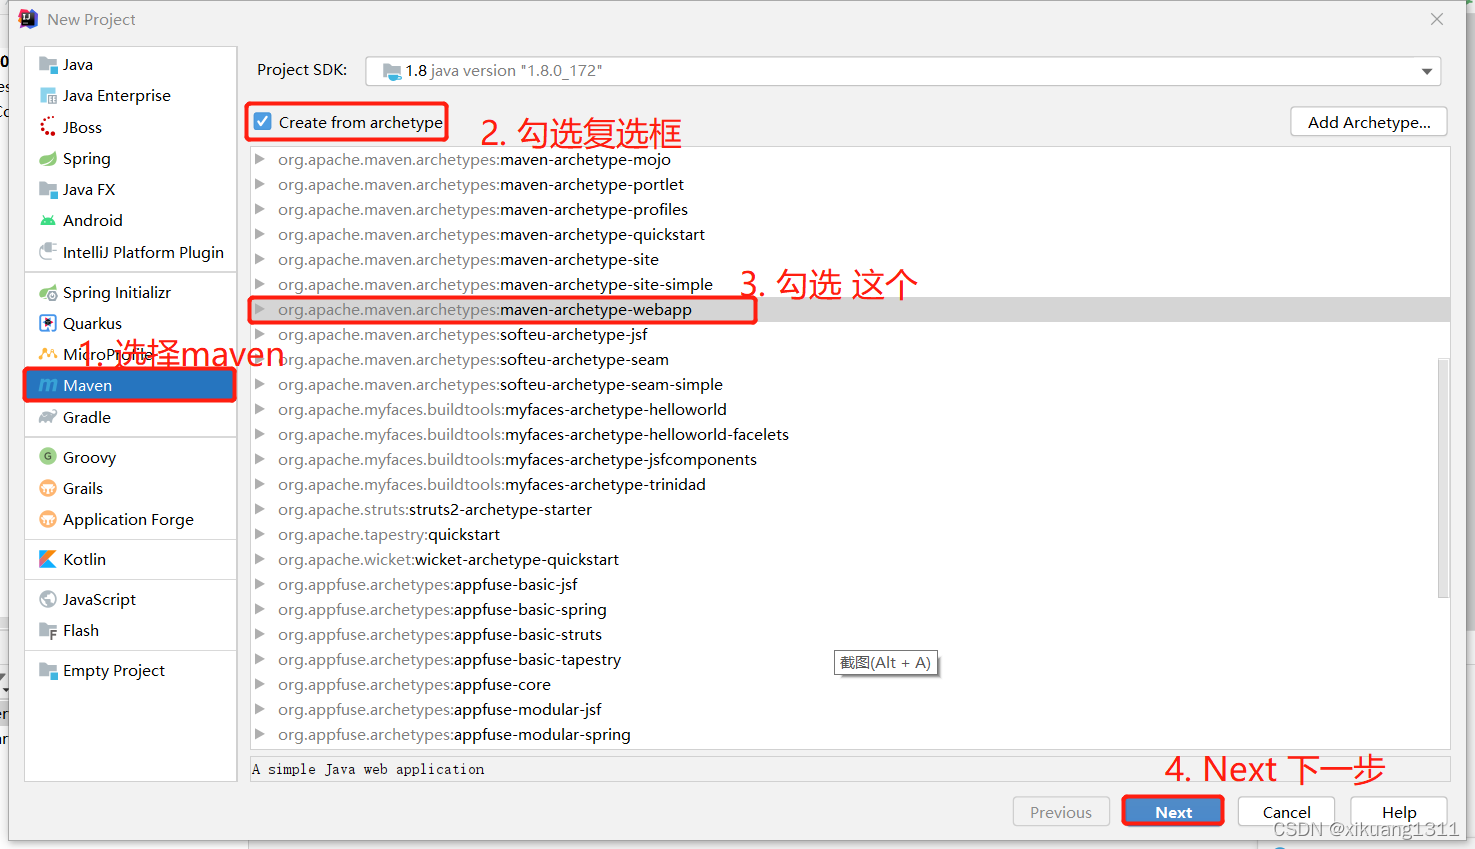Click the Empty Project folder icon
The height and width of the screenshot is (849, 1475).
48,670
